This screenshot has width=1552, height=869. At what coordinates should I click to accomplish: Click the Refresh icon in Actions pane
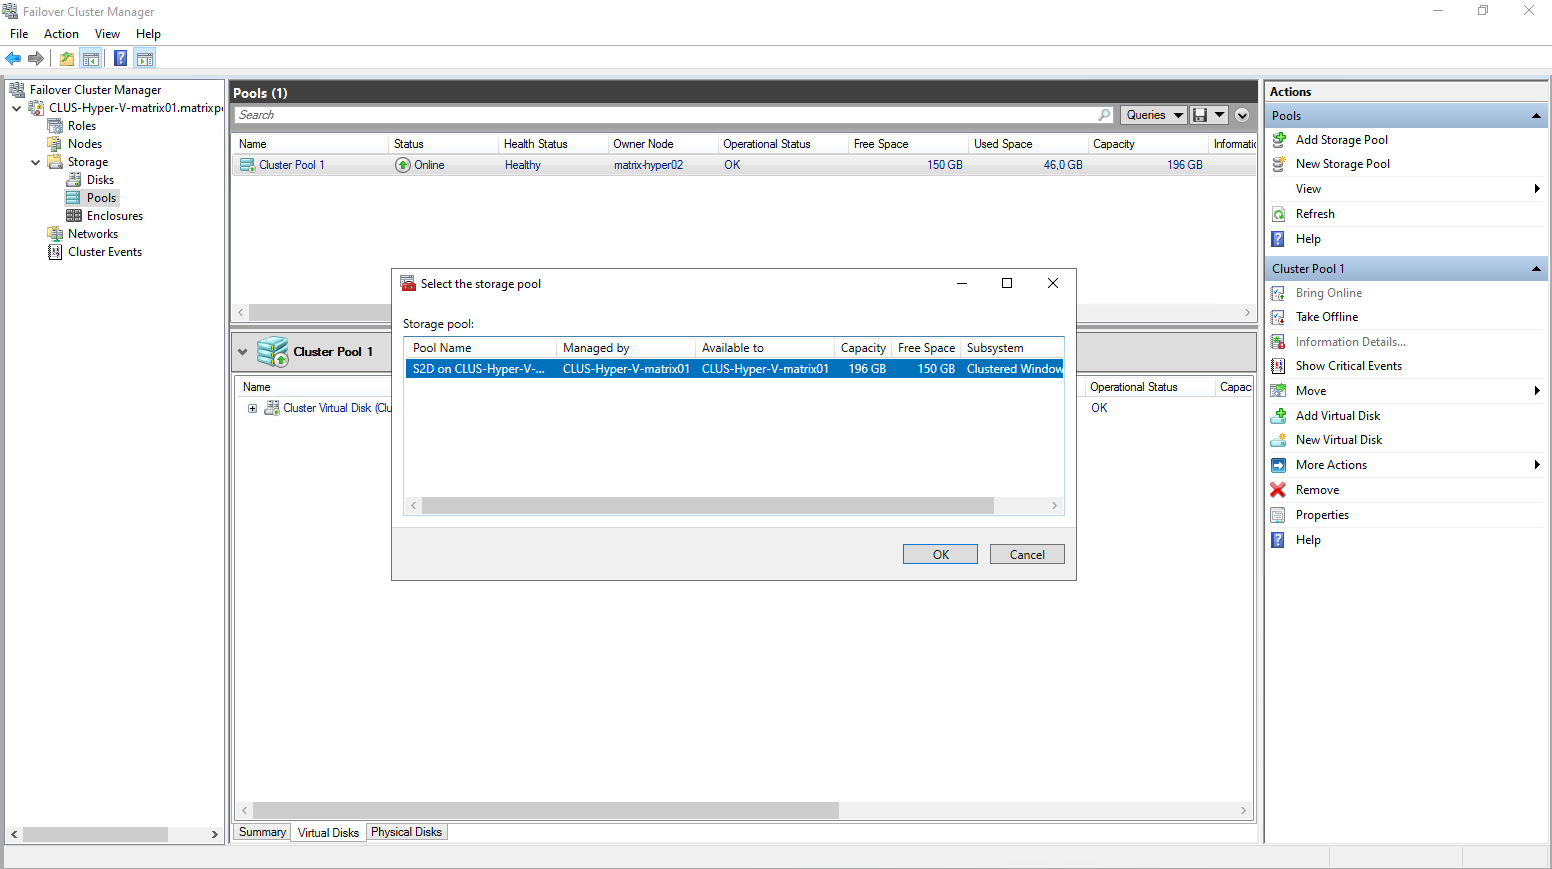tap(1278, 214)
